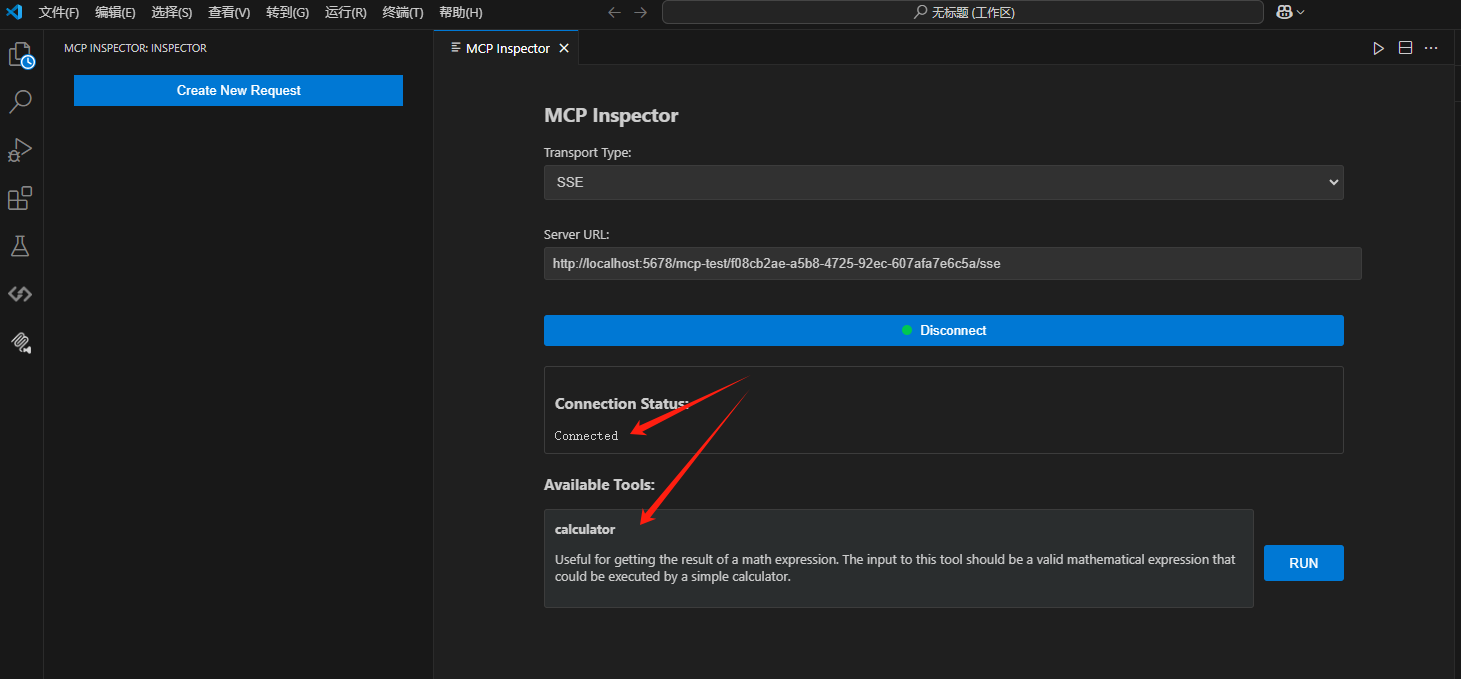Go back with the left arrow
This screenshot has height=679, width=1461.
615,12
